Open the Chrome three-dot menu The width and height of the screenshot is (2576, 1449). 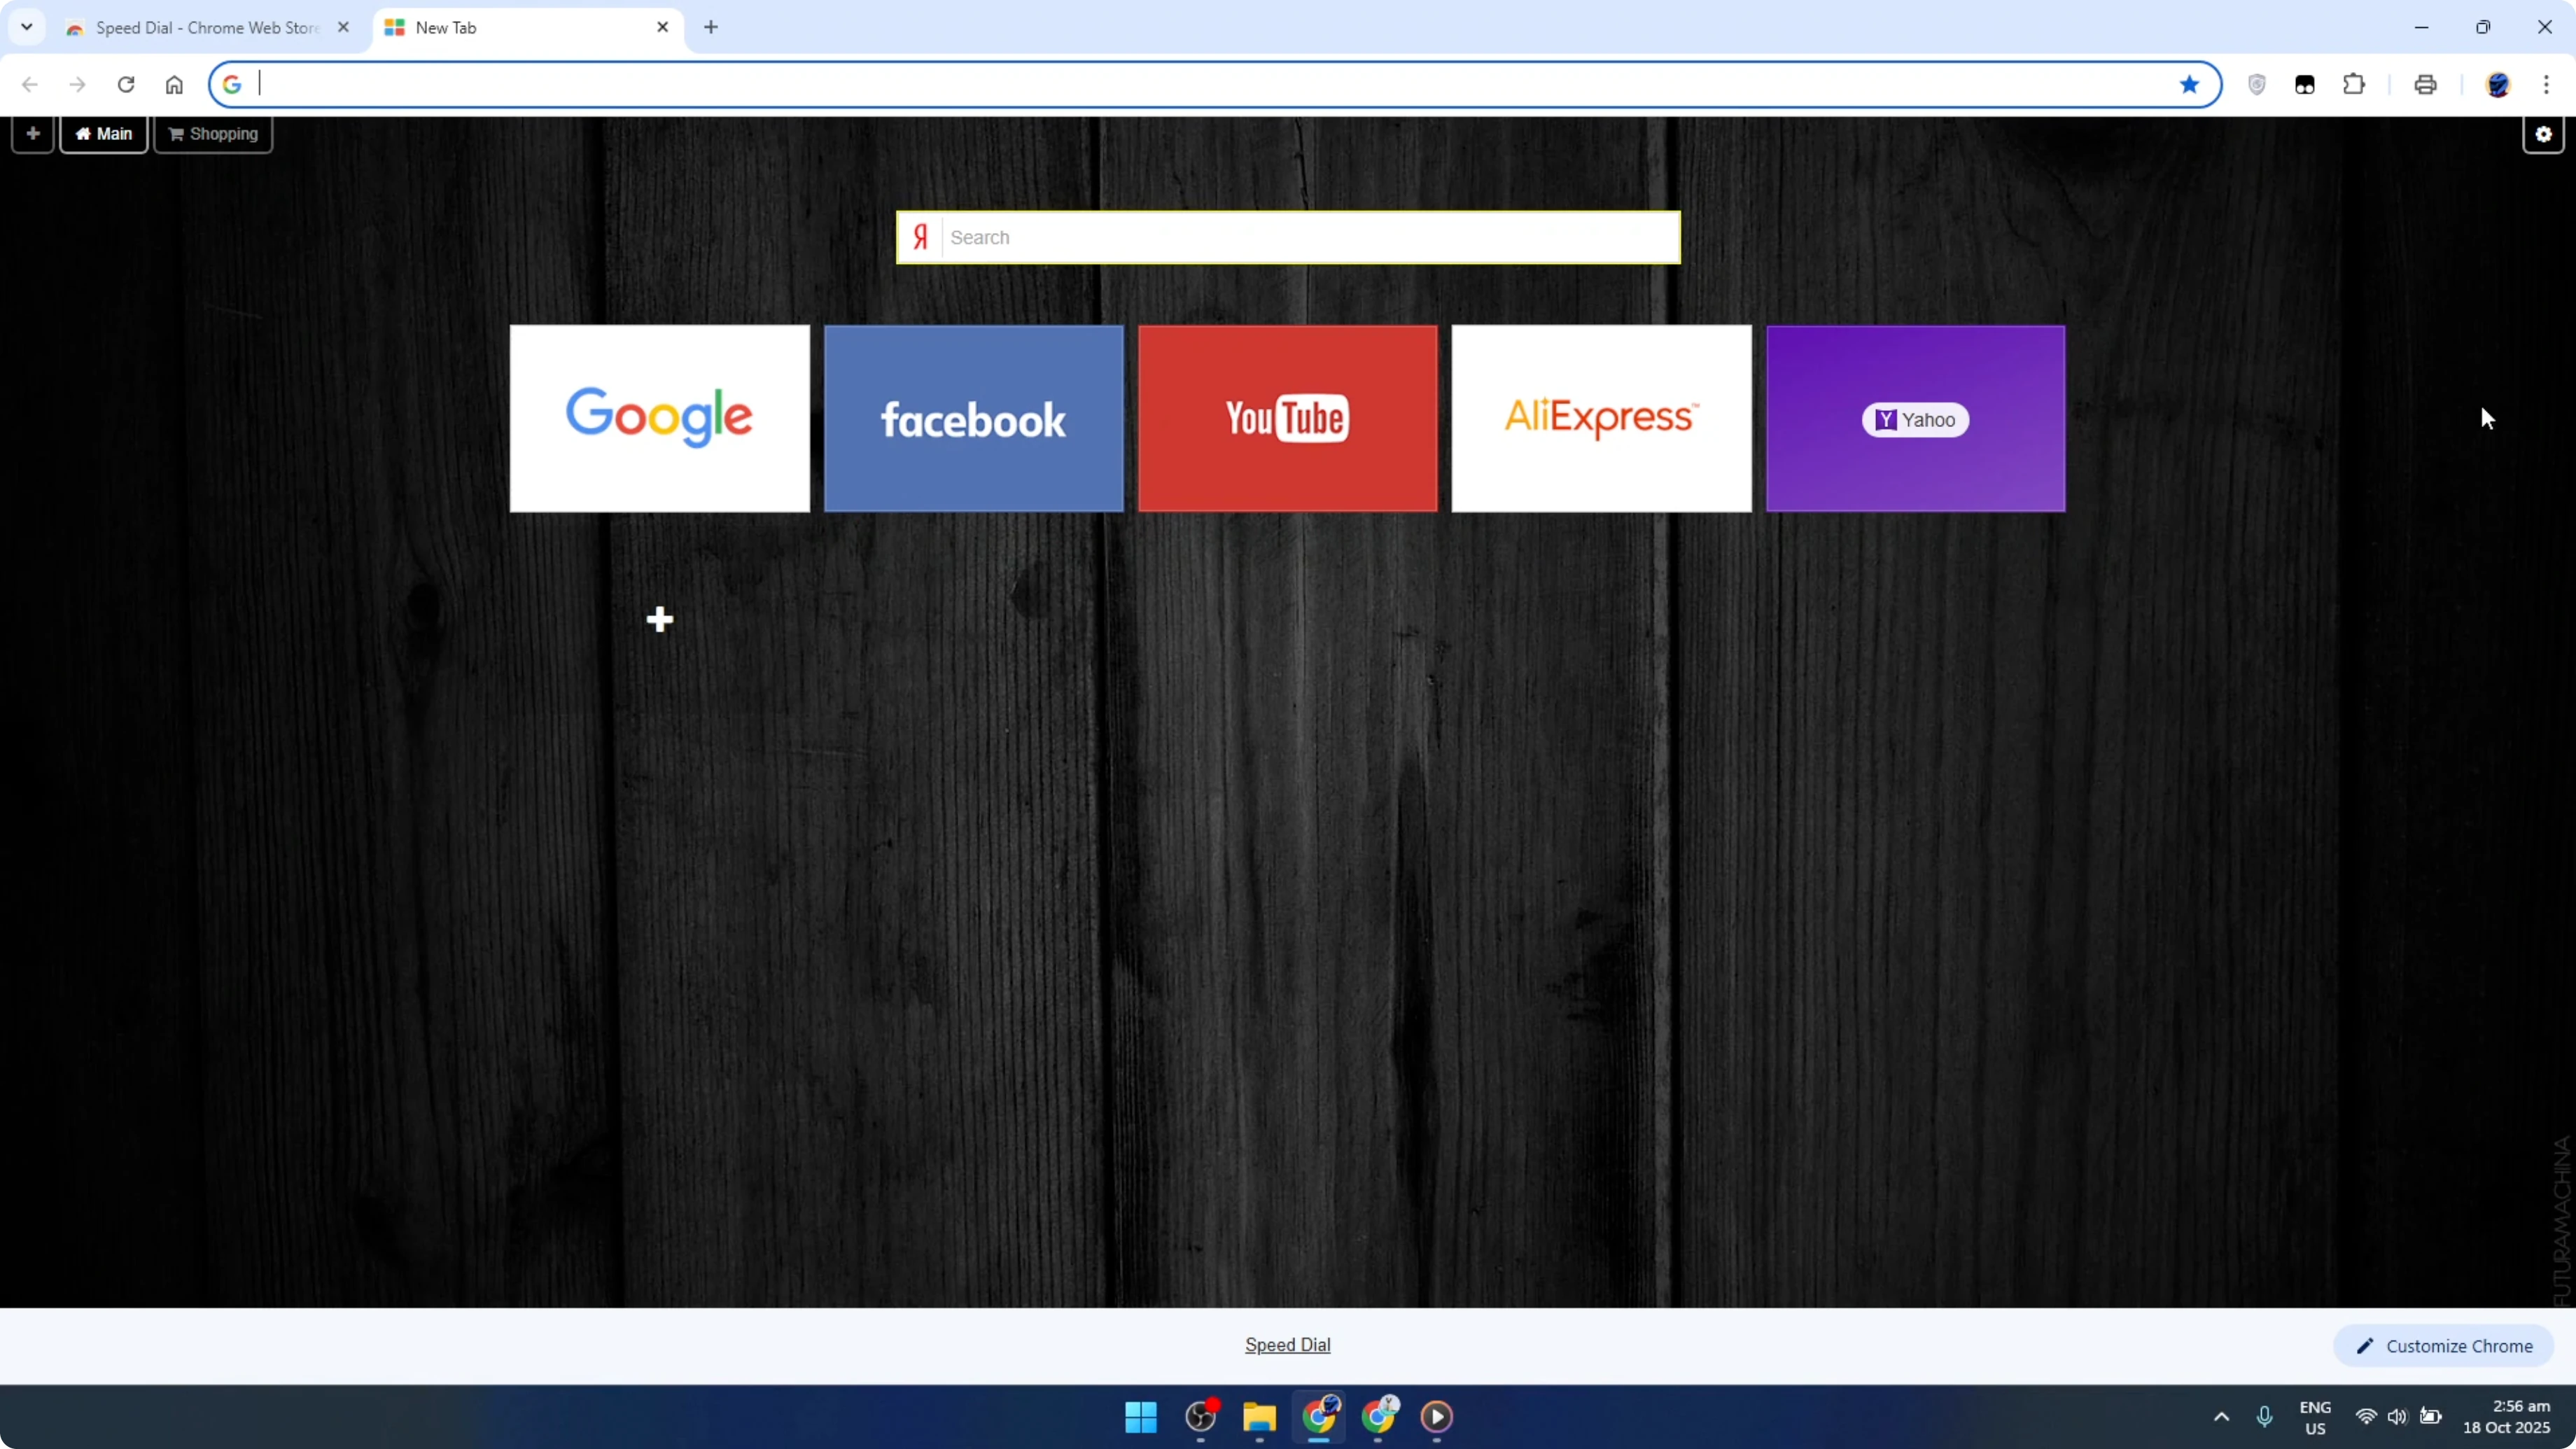(2549, 85)
